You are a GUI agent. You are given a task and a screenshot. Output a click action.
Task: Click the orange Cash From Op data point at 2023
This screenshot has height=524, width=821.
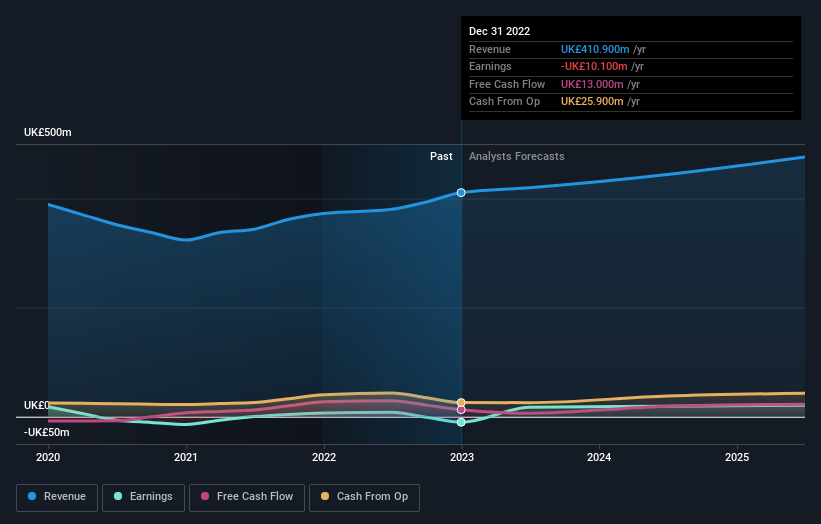pyautogui.click(x=461, y=403)
